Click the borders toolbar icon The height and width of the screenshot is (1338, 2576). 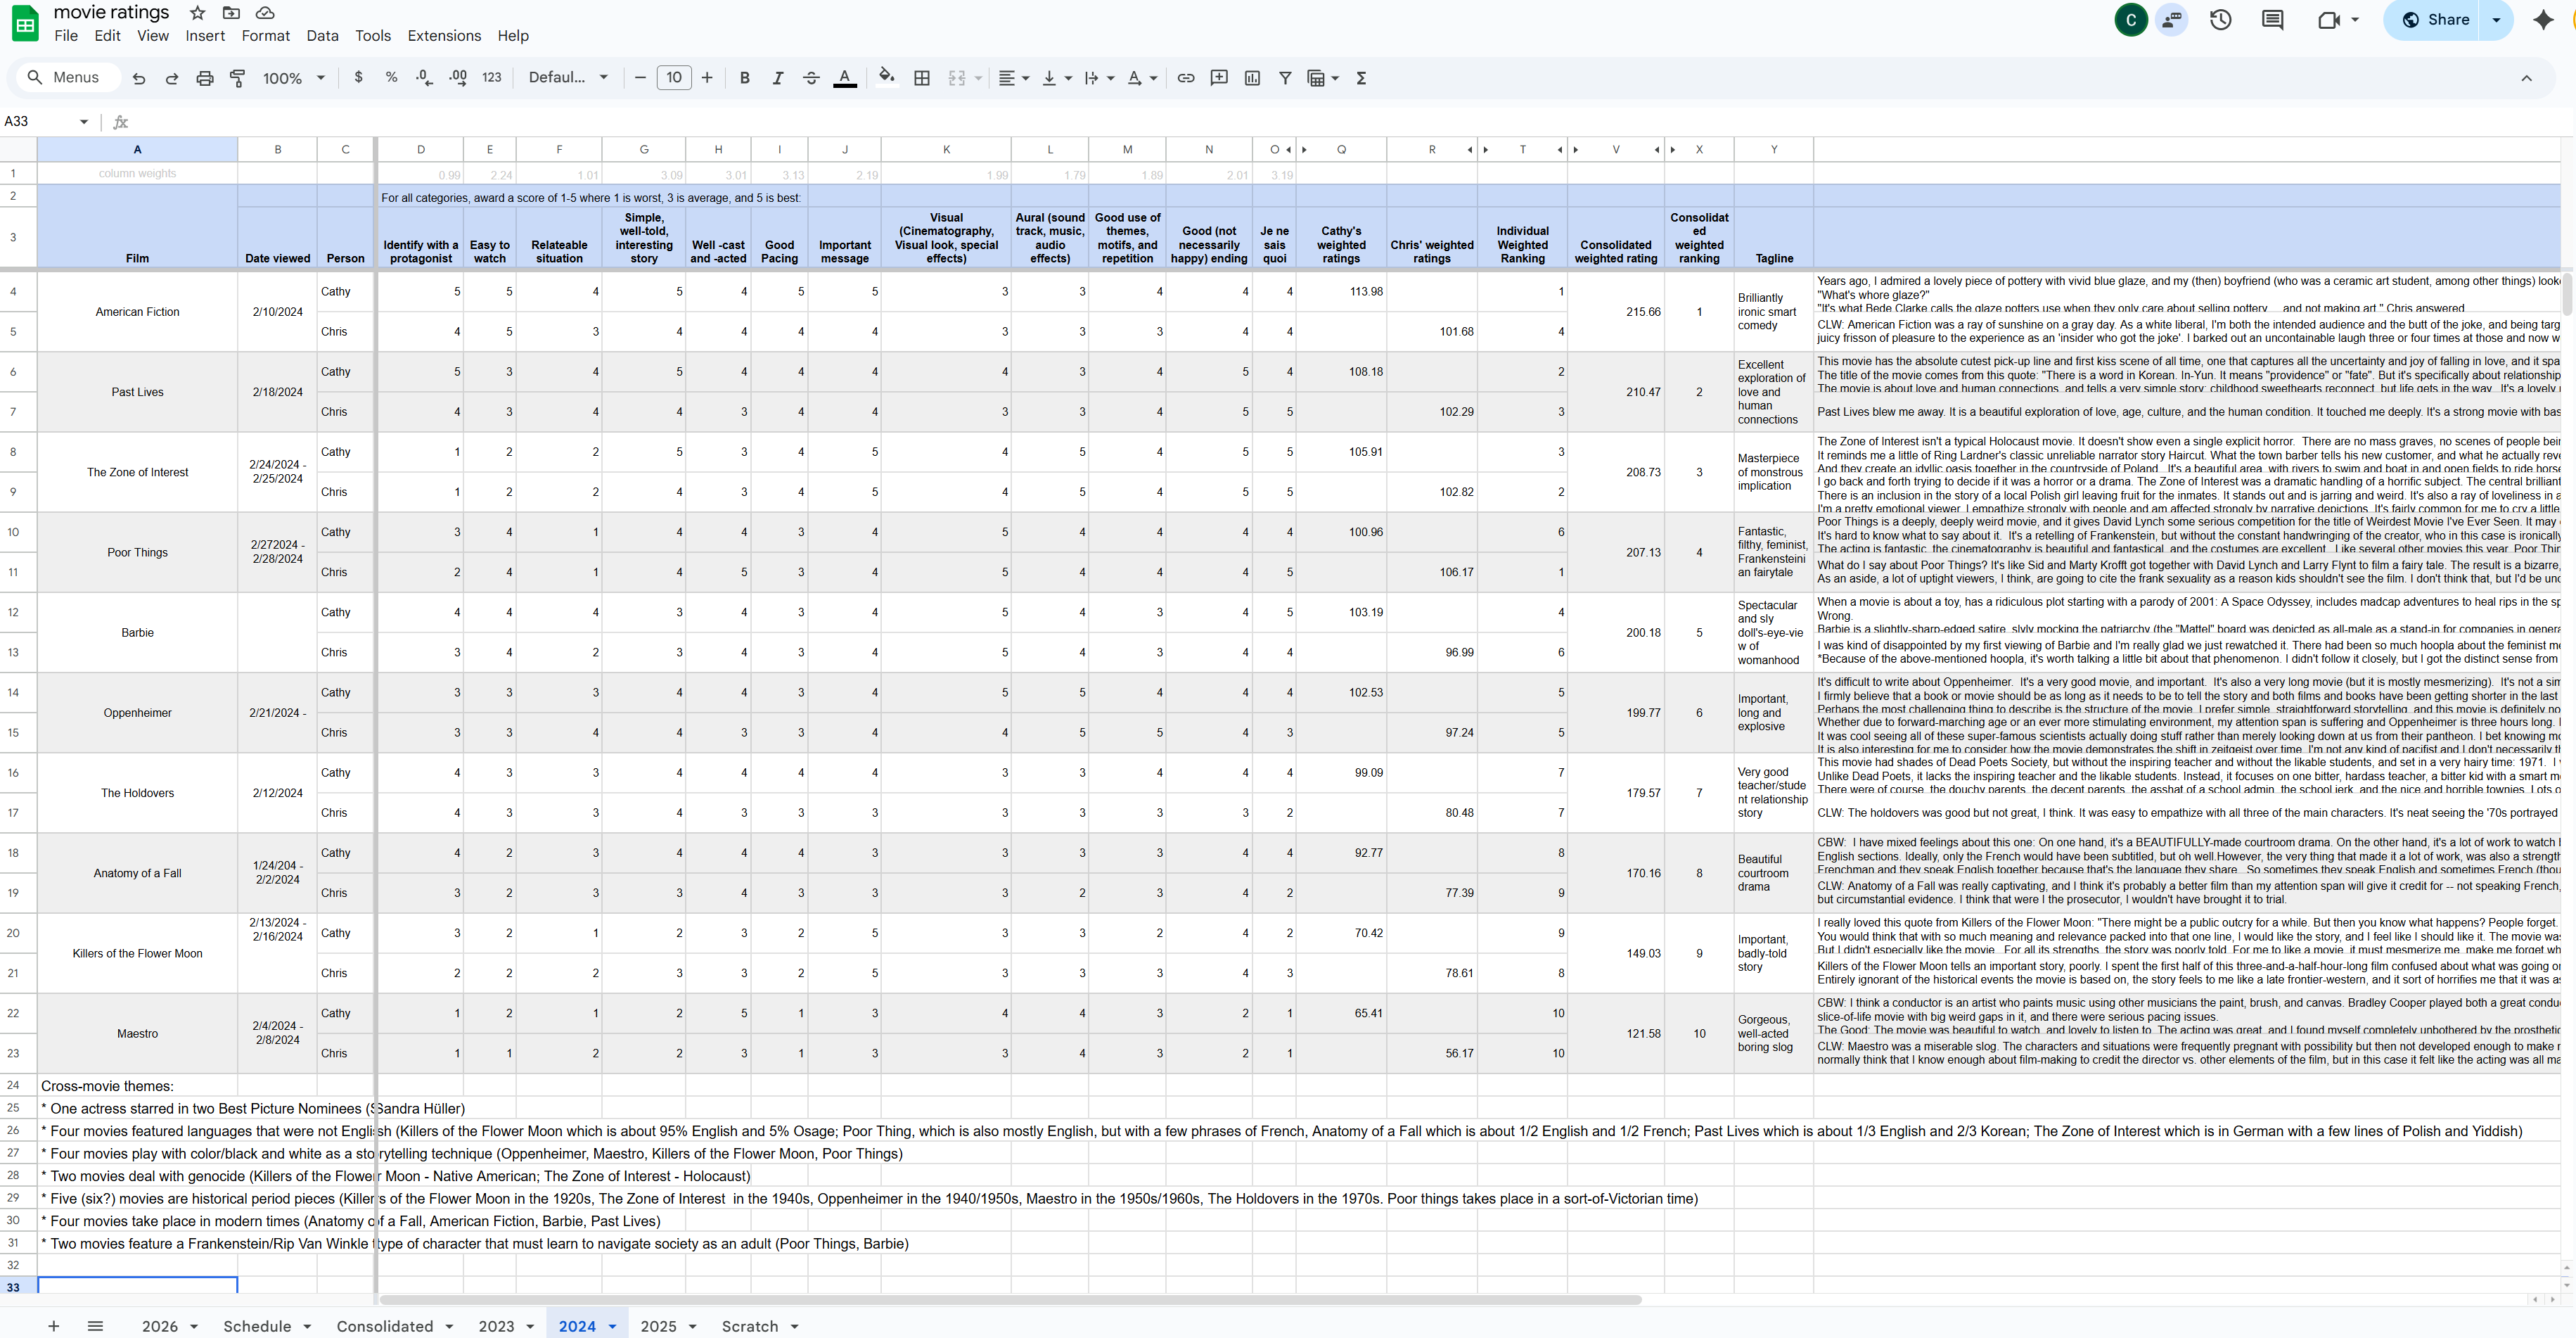click(922, 78)
